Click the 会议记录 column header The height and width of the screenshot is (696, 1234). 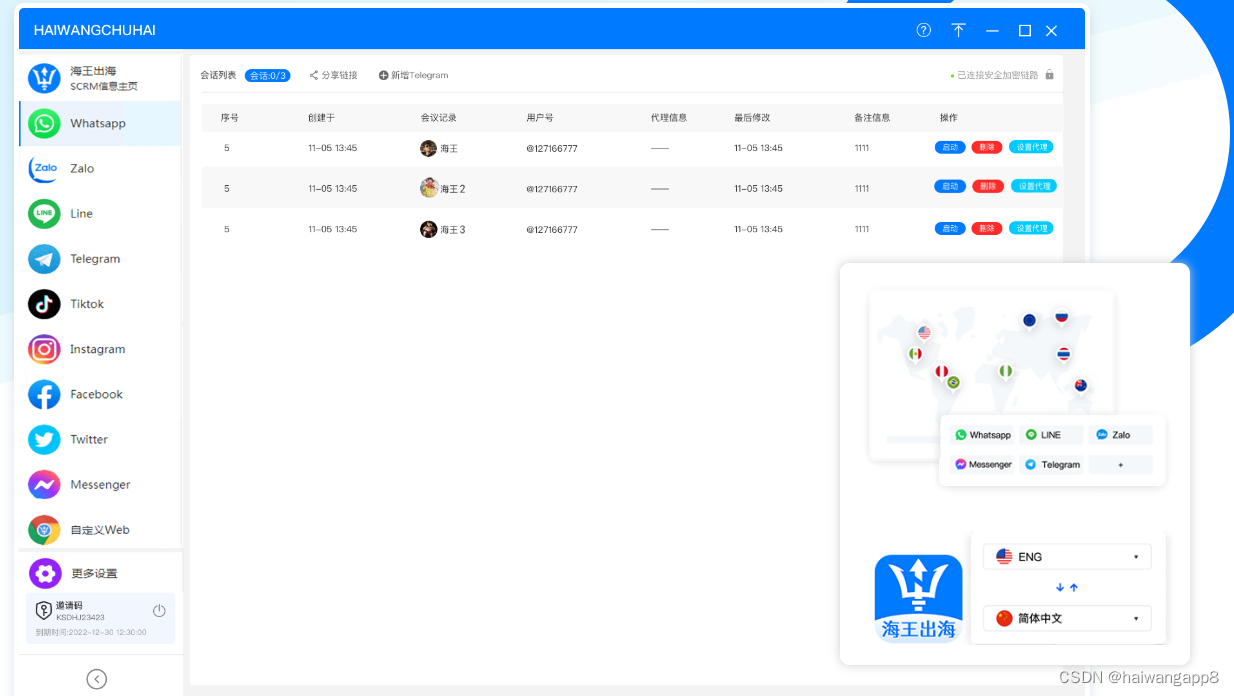click(x=439, y=117)
